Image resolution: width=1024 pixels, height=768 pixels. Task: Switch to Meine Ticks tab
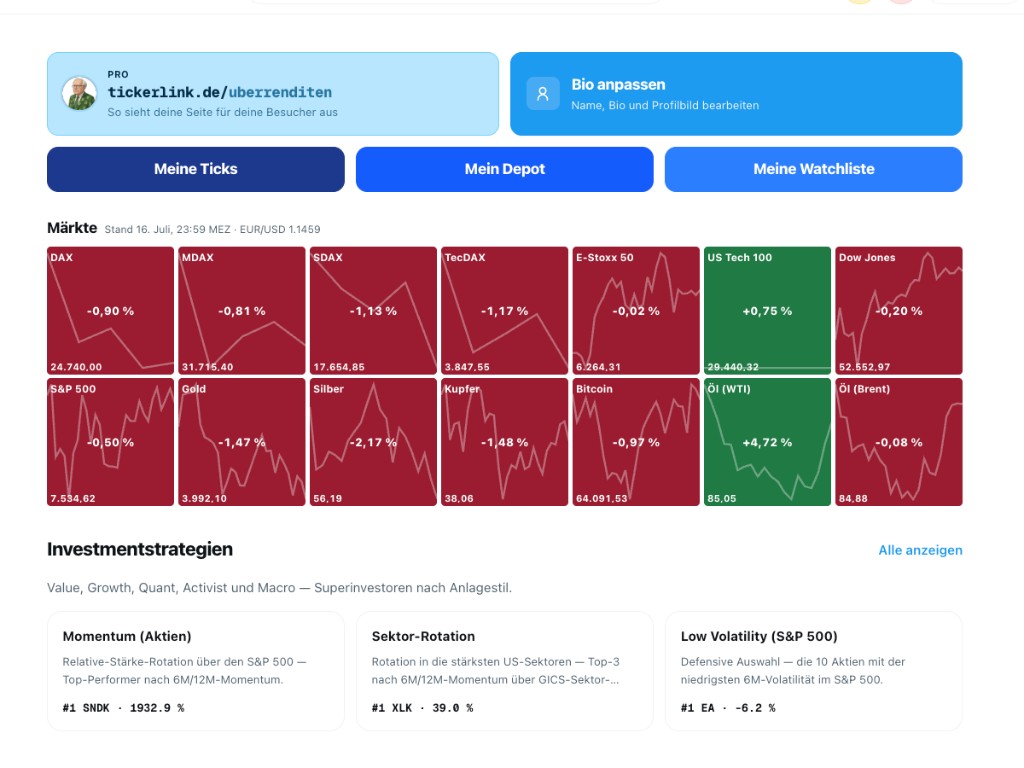[x=196, y=169]
